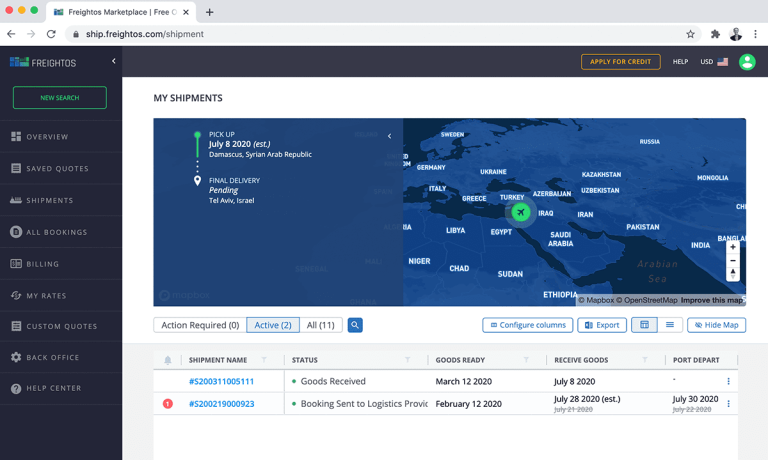Open My Rates in the sidebar
The width and height of the screenshot is (768, 460).
point(46,296)
